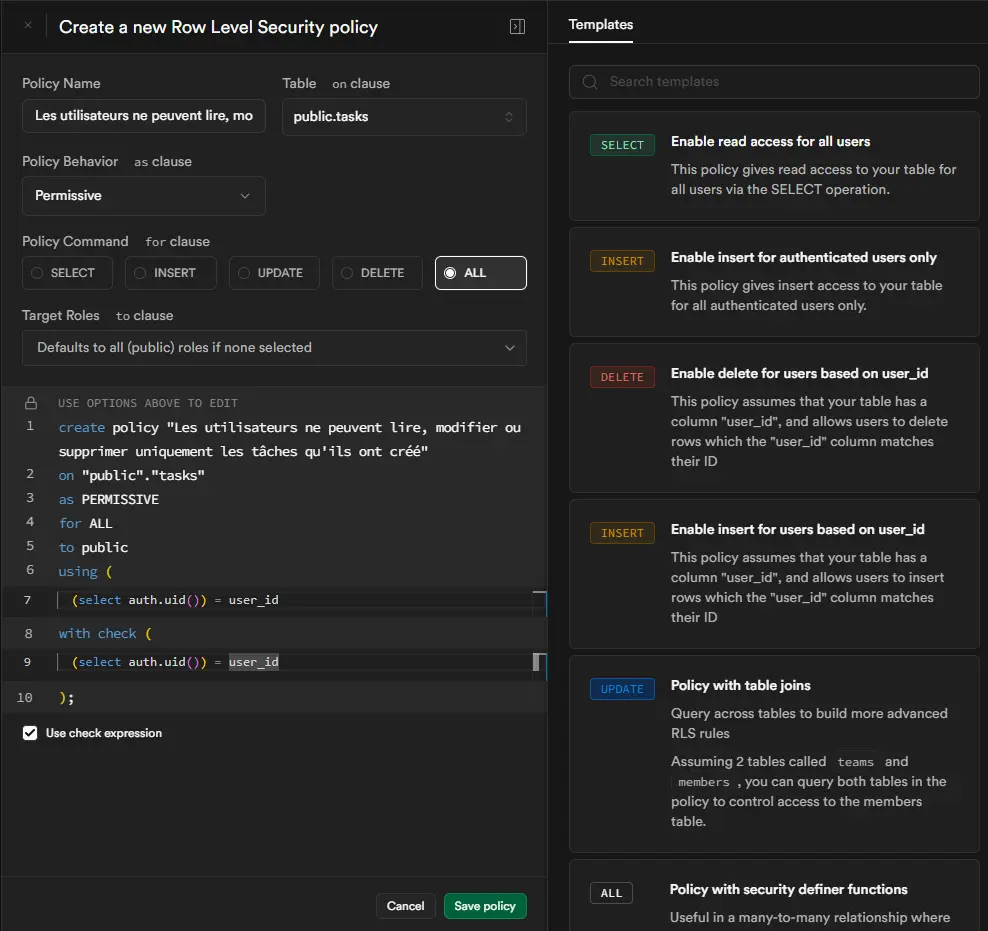The height and width of the screenshot is (931, 988).
Task: Click the 'to public' code line
Action: [x=93, y=547]
